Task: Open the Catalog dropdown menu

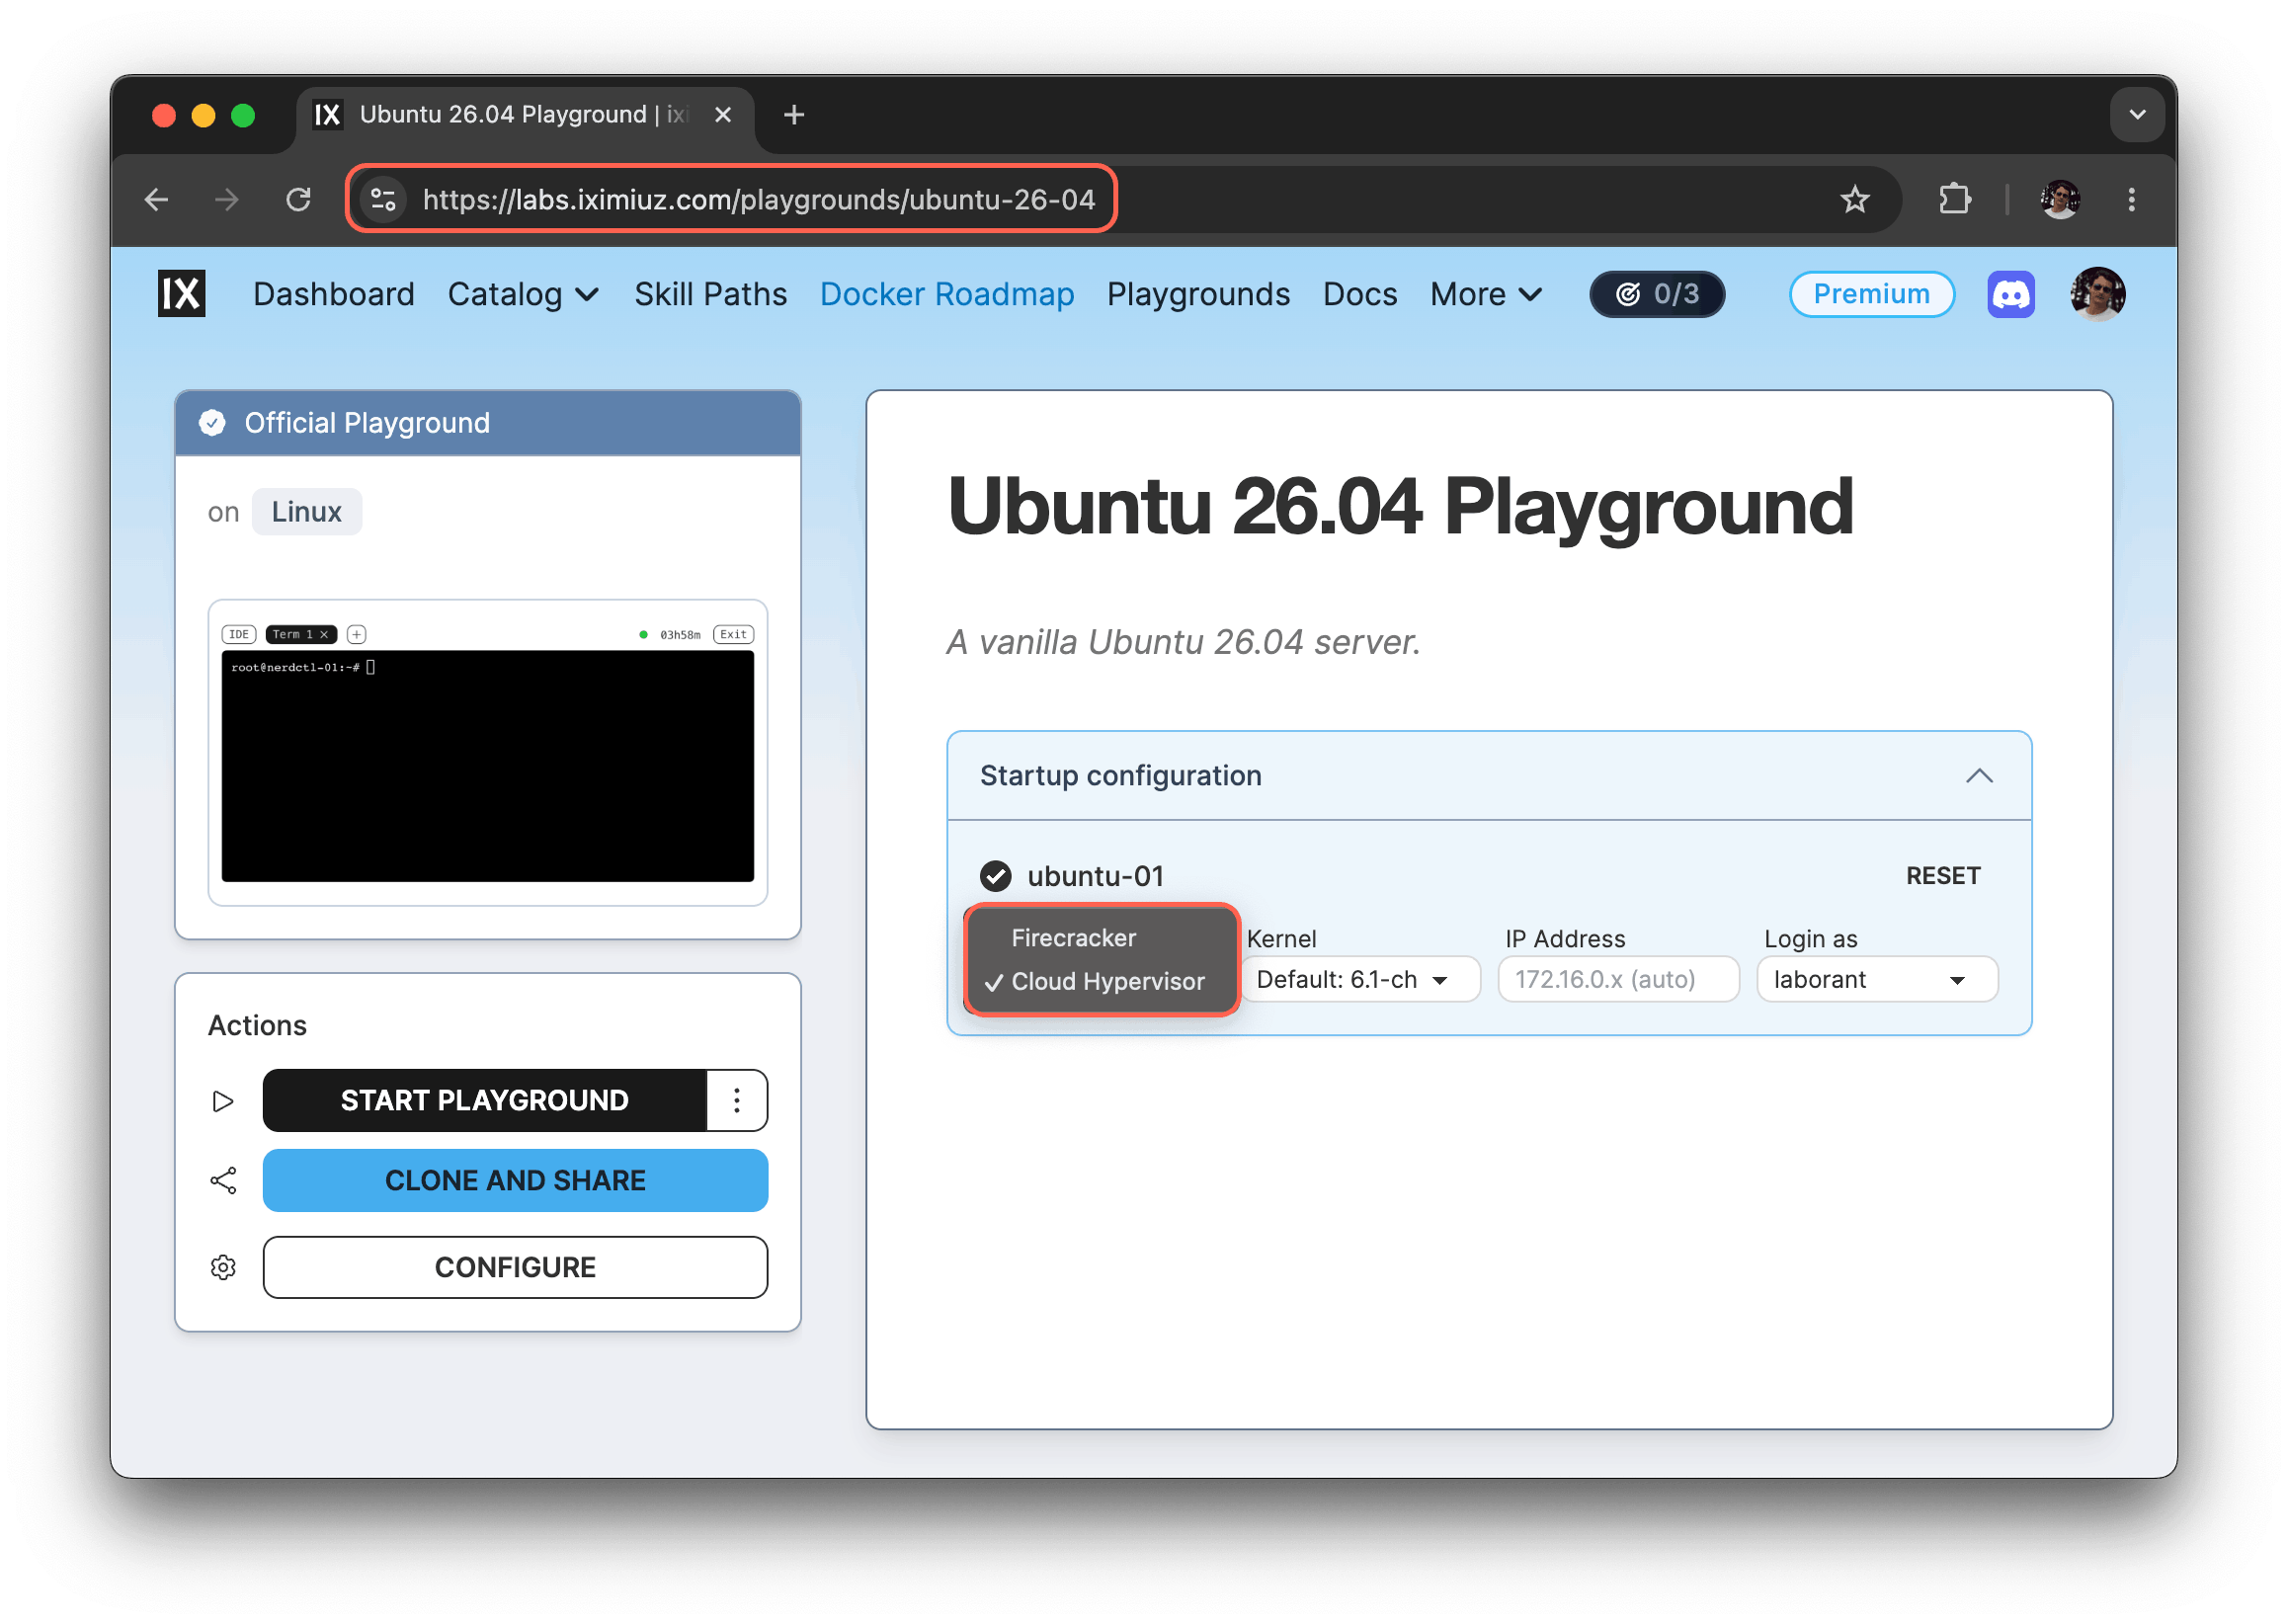Action: [523, 294]
